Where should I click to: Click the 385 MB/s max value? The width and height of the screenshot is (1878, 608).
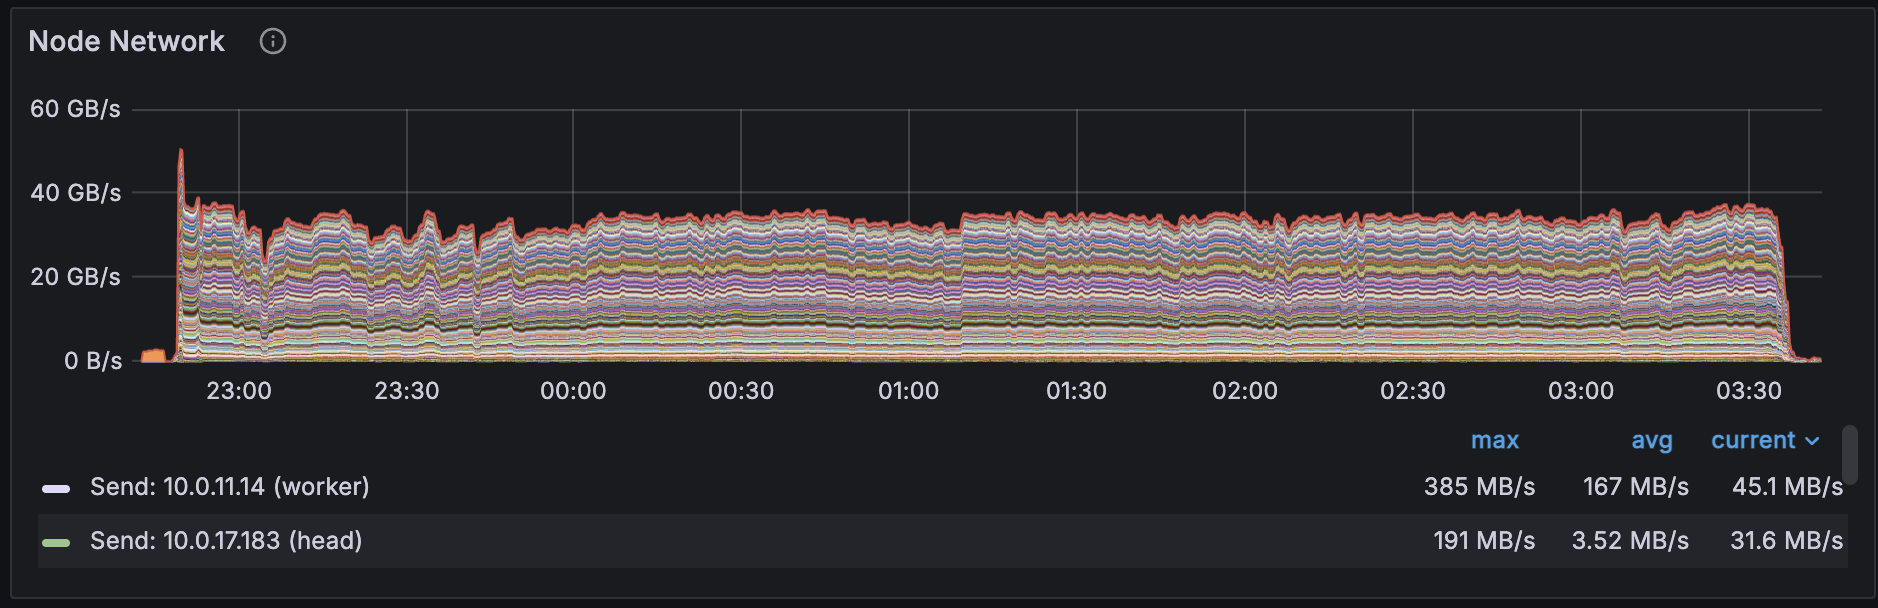coord(1479,487)
